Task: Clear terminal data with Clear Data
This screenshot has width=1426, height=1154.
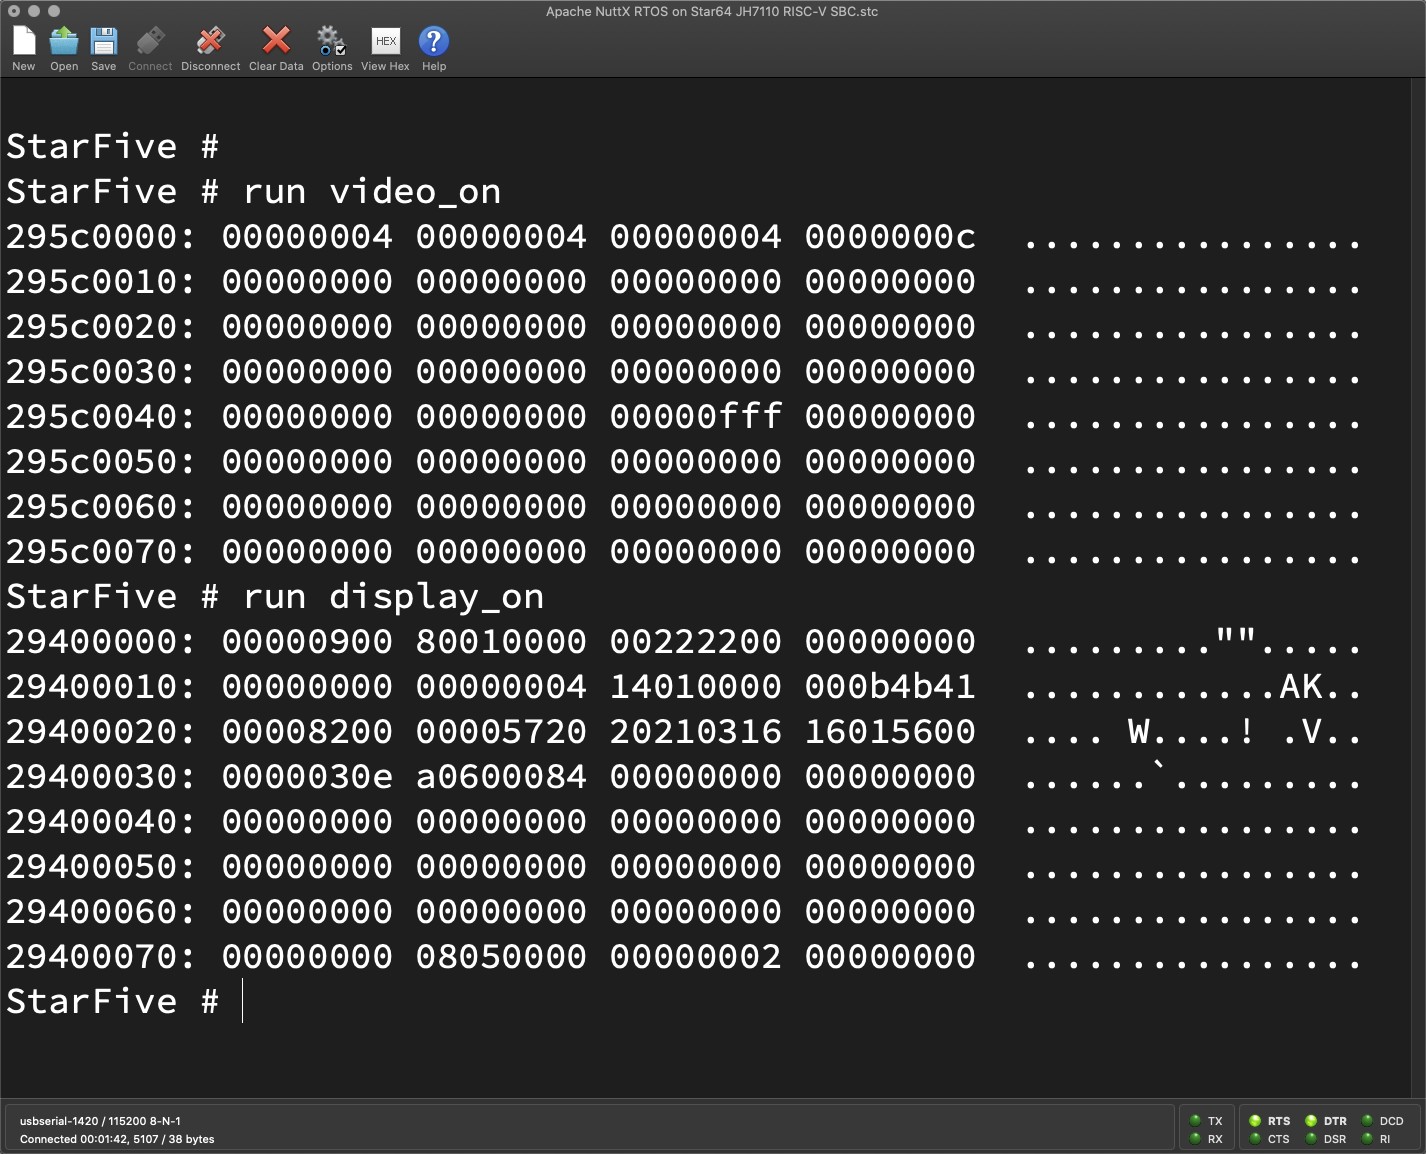Action: click(276, 41)
